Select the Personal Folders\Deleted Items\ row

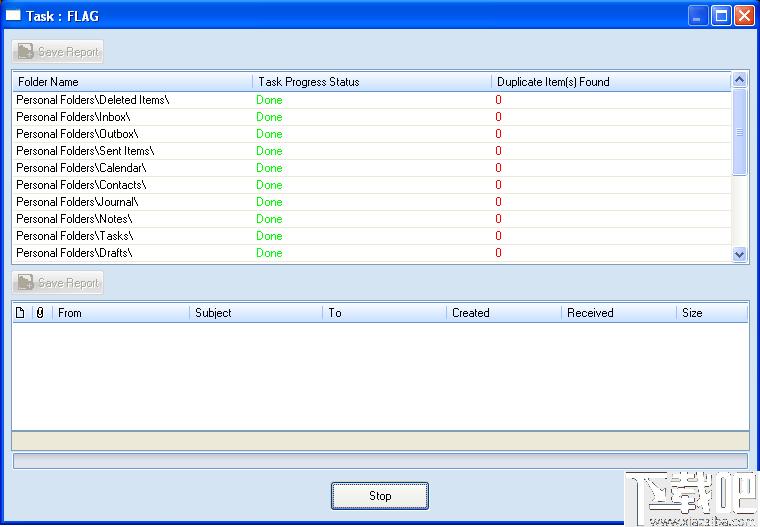click(372, 100)
